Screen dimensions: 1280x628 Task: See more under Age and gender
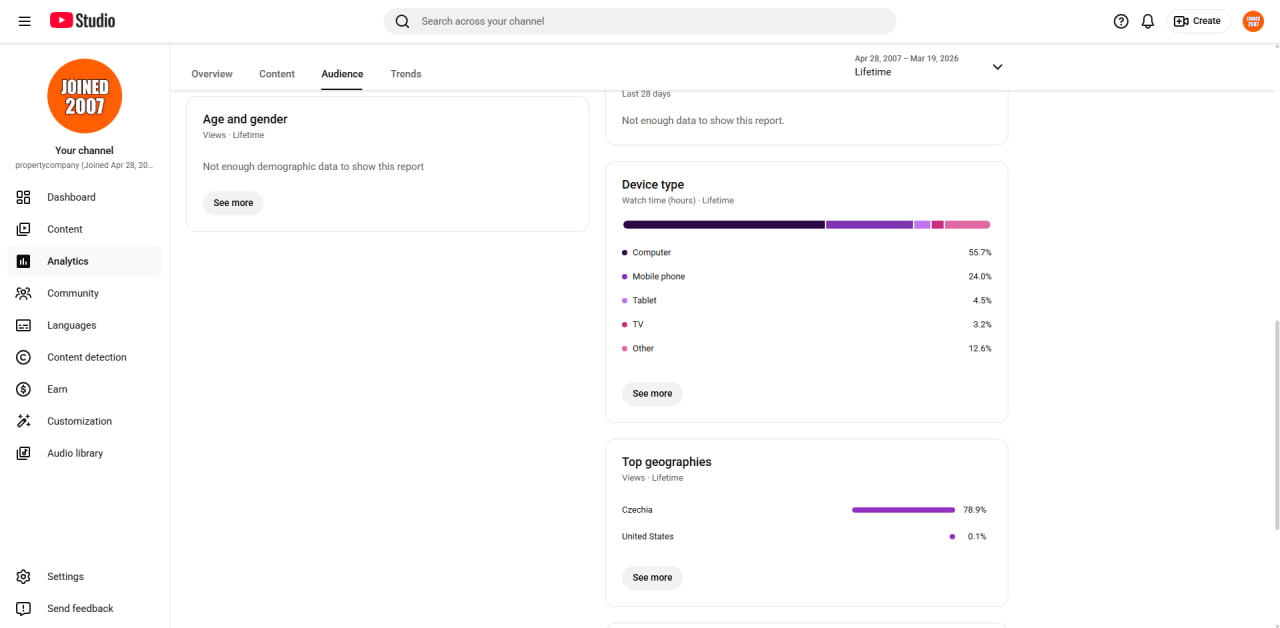(233, 203)
